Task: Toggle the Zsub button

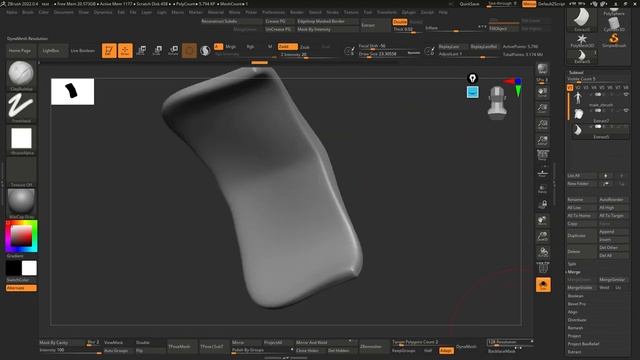Action: [304, 47]
